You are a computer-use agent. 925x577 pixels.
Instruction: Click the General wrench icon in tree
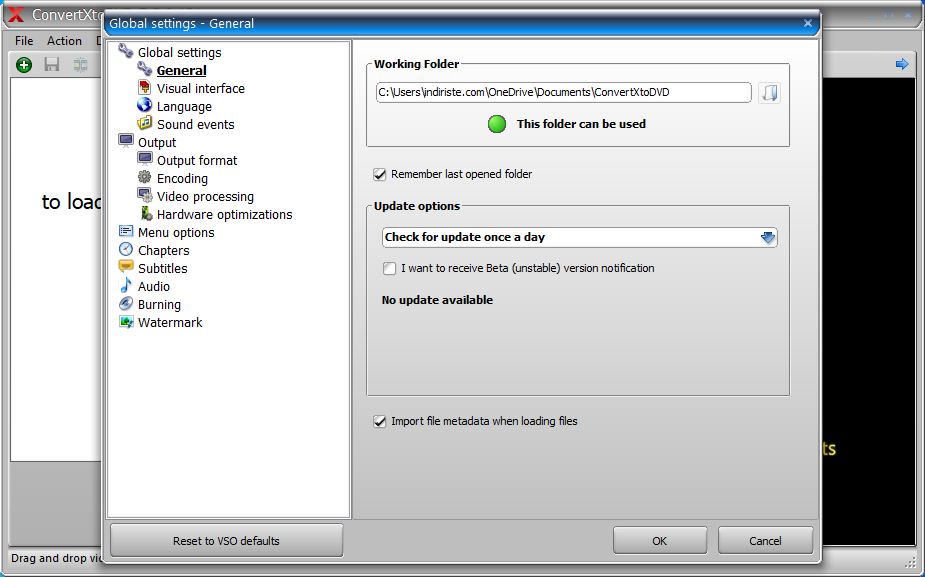[x=145, y=70]
